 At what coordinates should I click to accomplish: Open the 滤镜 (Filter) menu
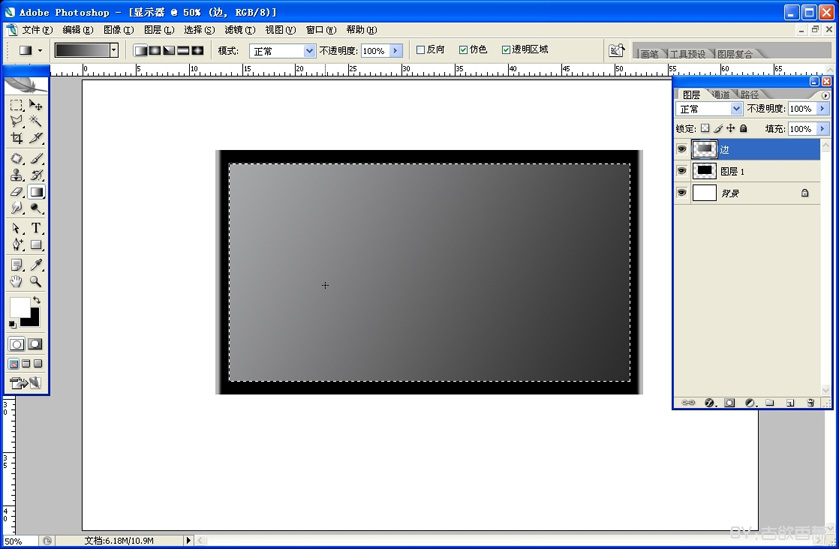(x=240, y=30)
